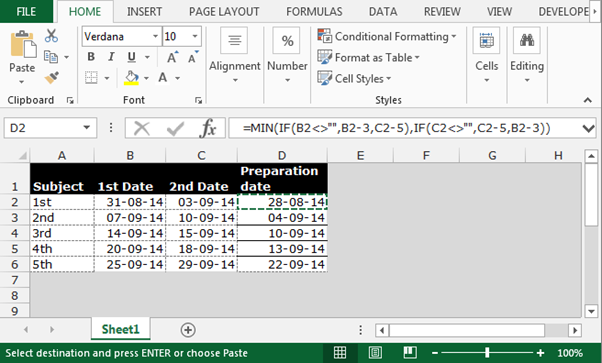Toggle Italic formatting

tap(111, 57)
